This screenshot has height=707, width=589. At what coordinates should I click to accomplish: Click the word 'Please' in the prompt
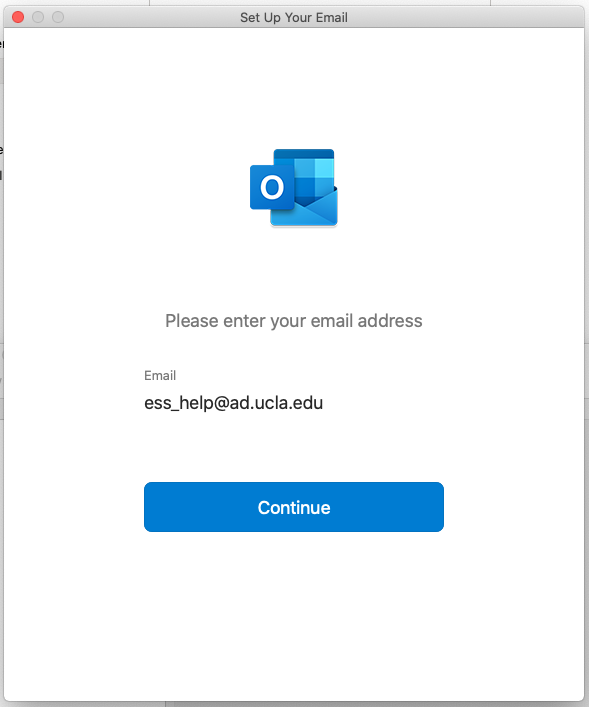[x=192, y=321]
